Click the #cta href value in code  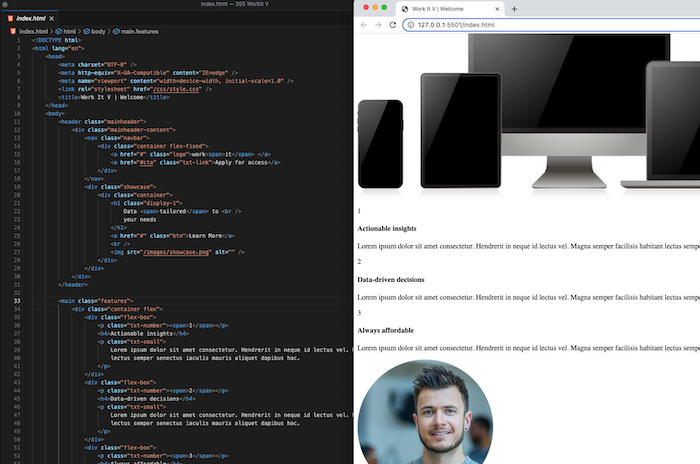[x=146, y=163]
